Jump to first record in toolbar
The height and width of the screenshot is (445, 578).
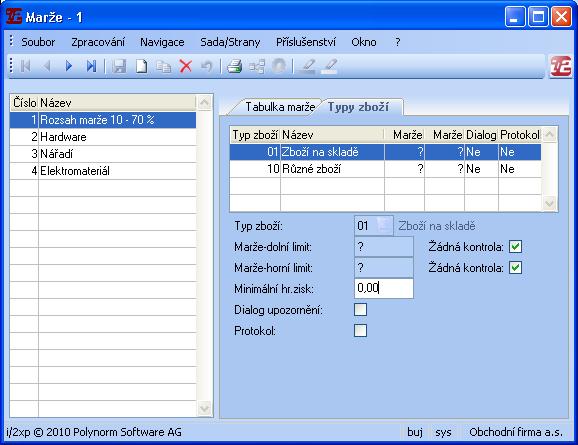click(x=25, y=66)
